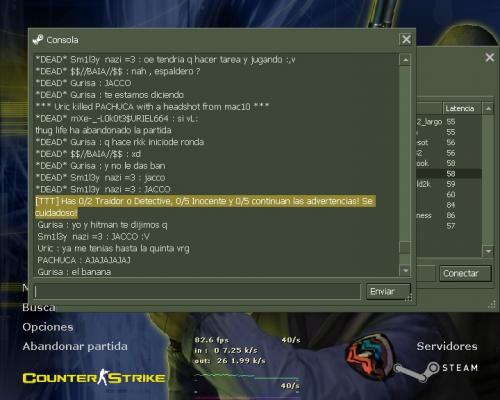500x400 pixels.
Task: Open the Servidores menu item
Action: point(447,346)
